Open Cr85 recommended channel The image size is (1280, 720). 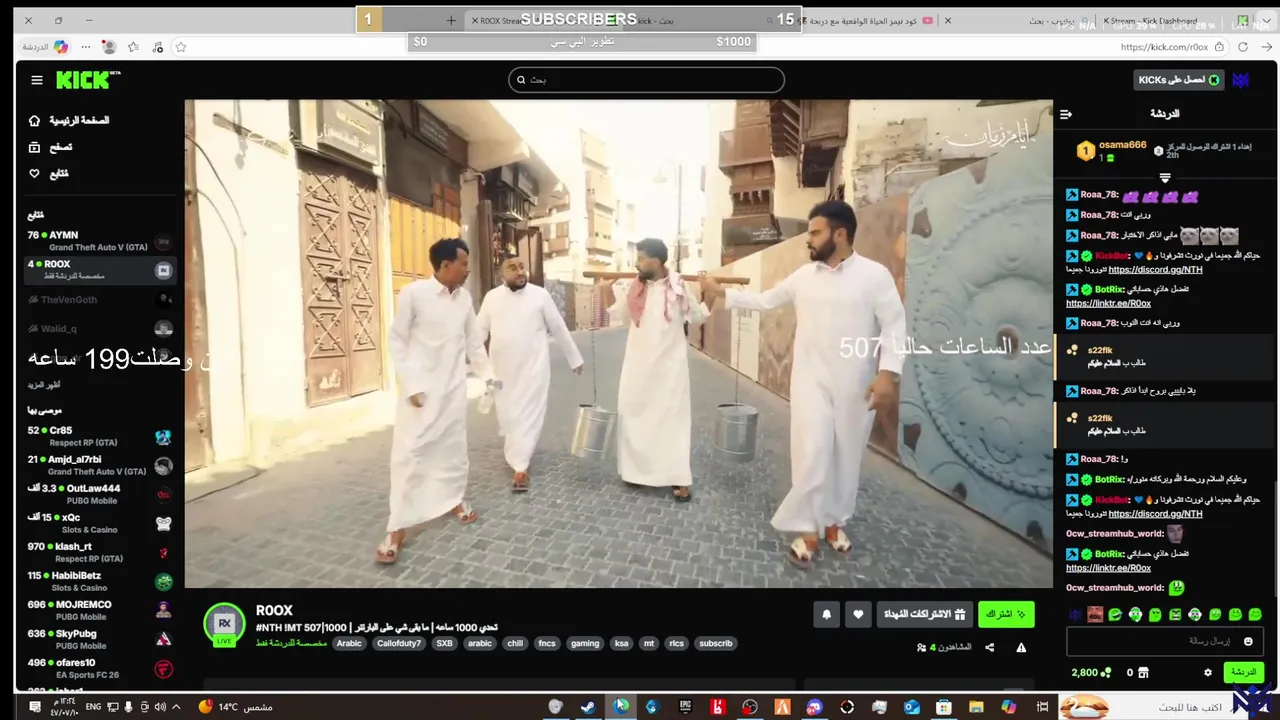coord(100,436)
